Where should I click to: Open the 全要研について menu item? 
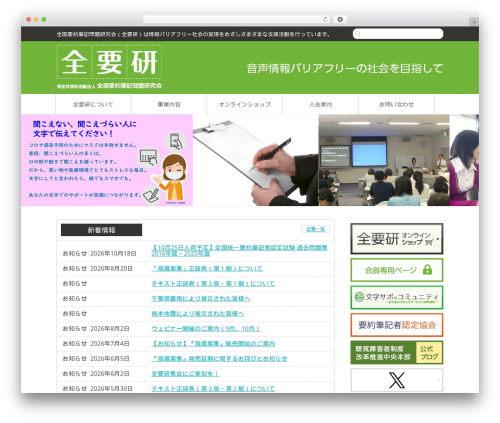(x=93, y=104)
